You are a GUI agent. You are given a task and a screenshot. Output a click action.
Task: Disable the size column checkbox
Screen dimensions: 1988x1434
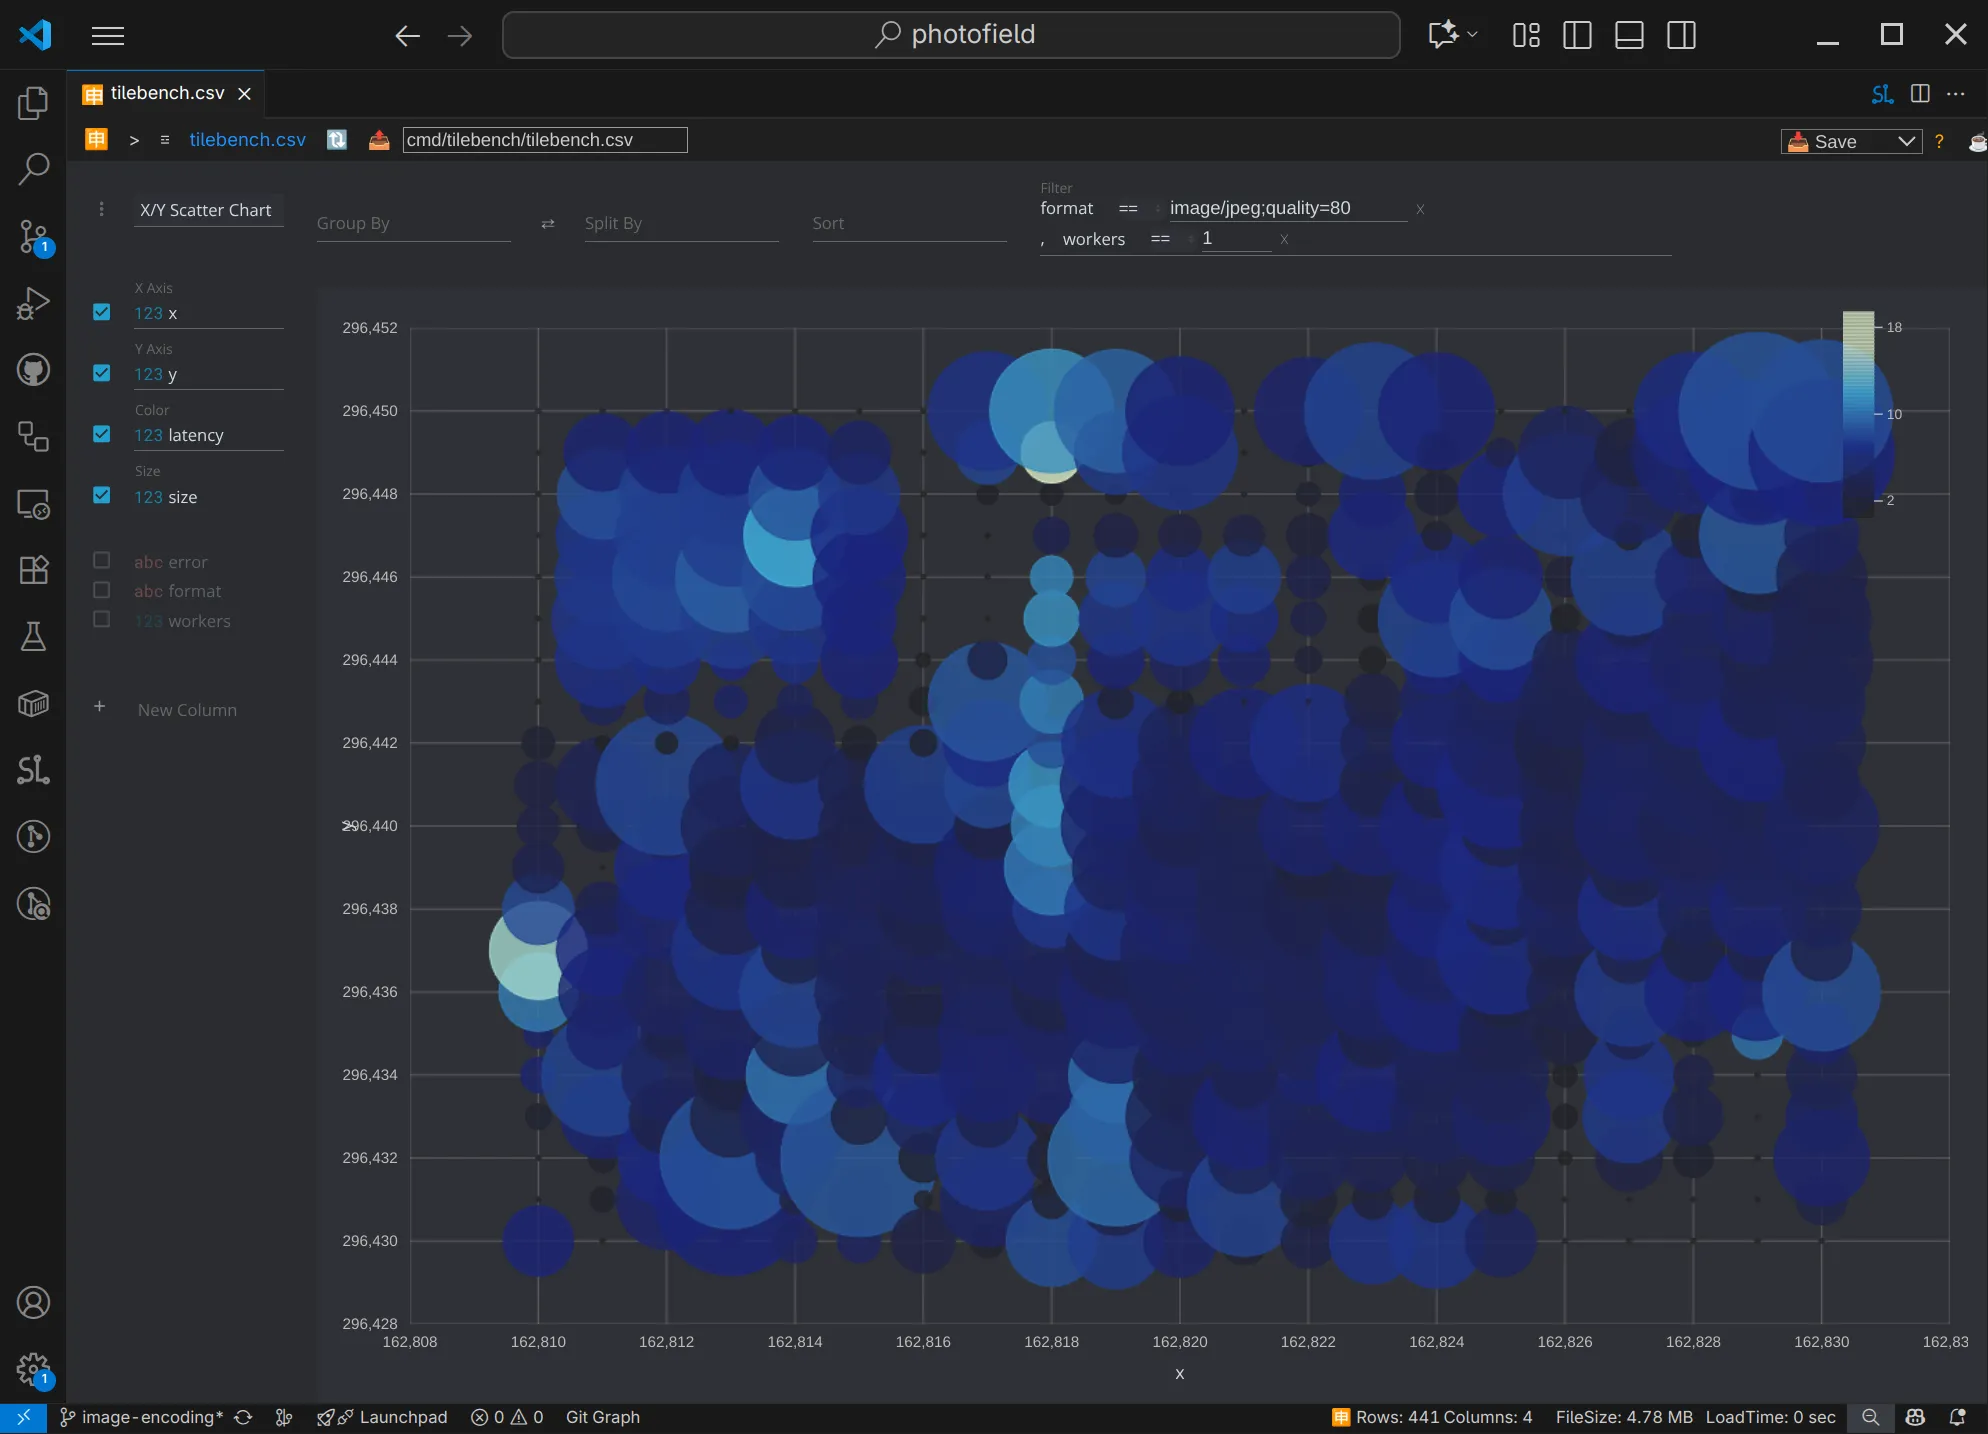(101, 495)
